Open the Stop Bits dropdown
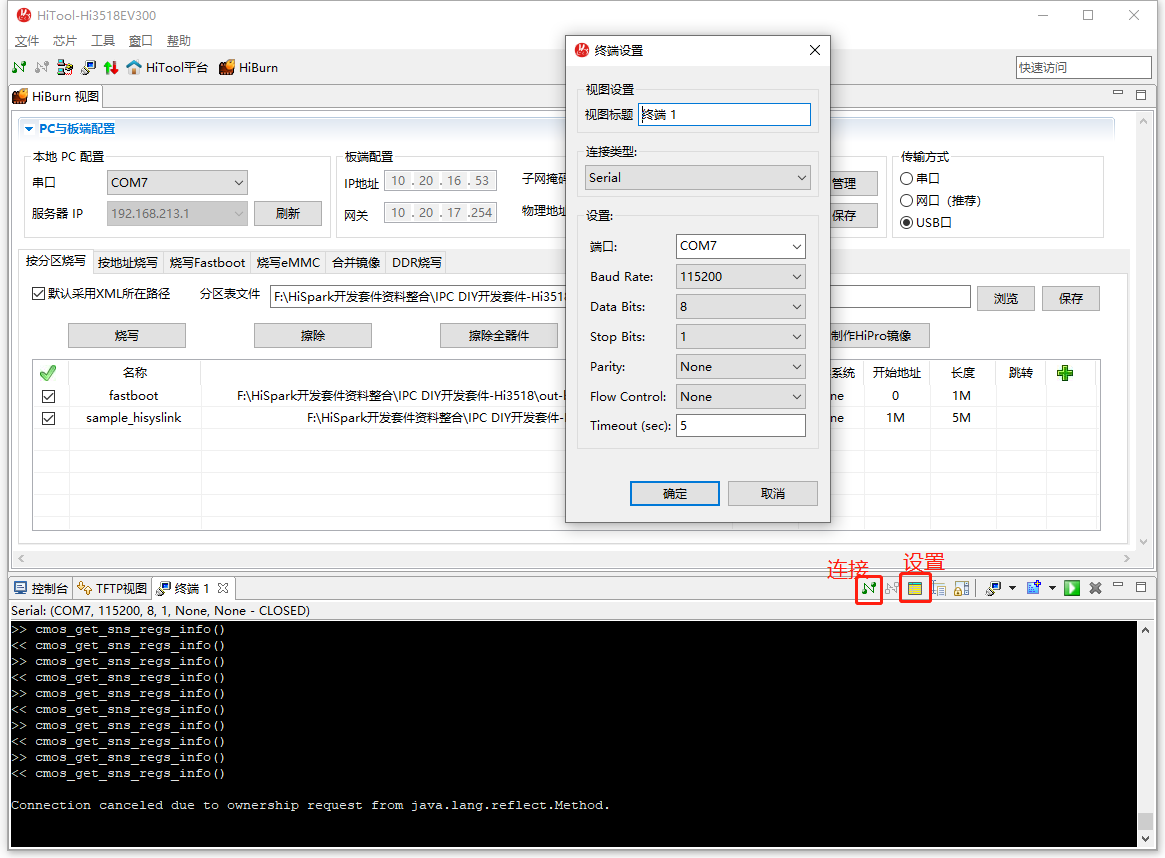The height and width of the screenshot is (858, 1165). 741,337
